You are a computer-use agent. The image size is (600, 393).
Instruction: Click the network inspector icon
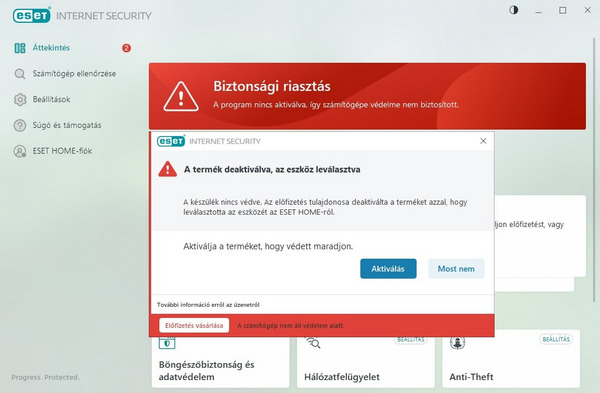pyautogui.click(x=313, y=342)
